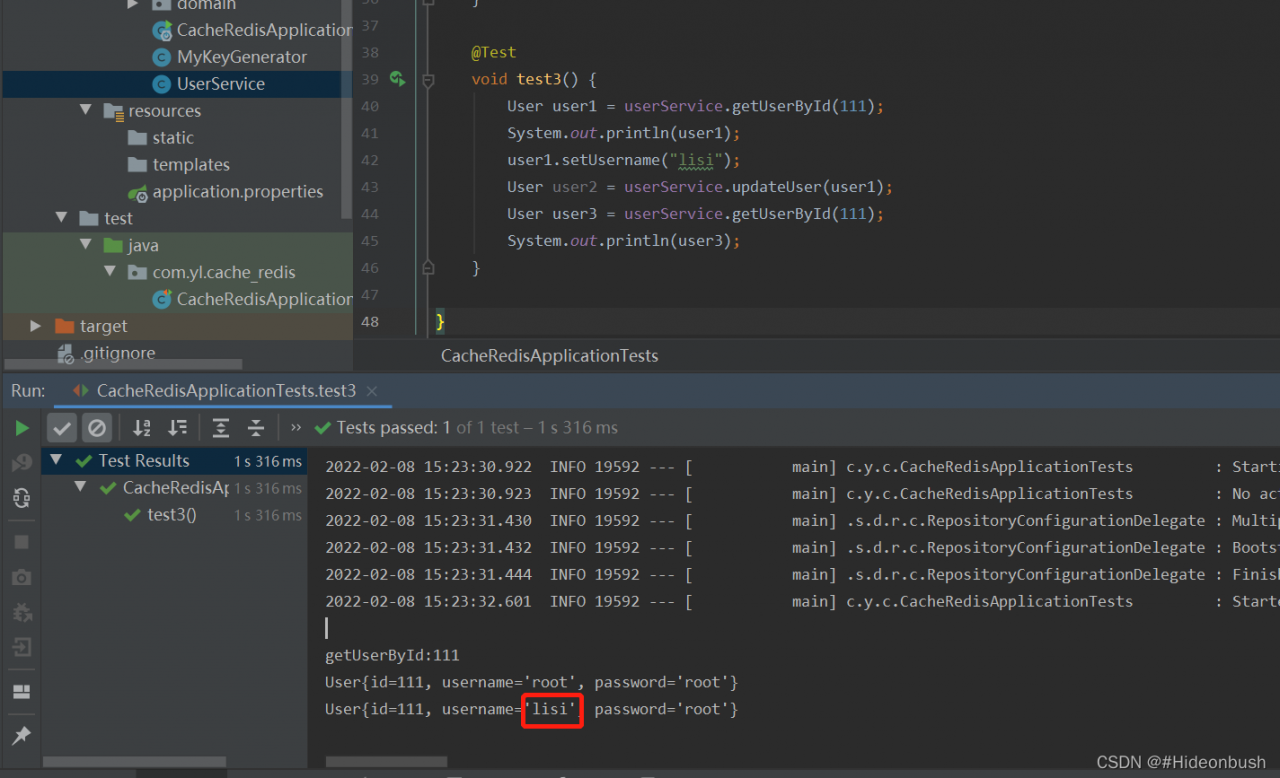
Task: Click fold end marker at line 46
Action: 428,267
